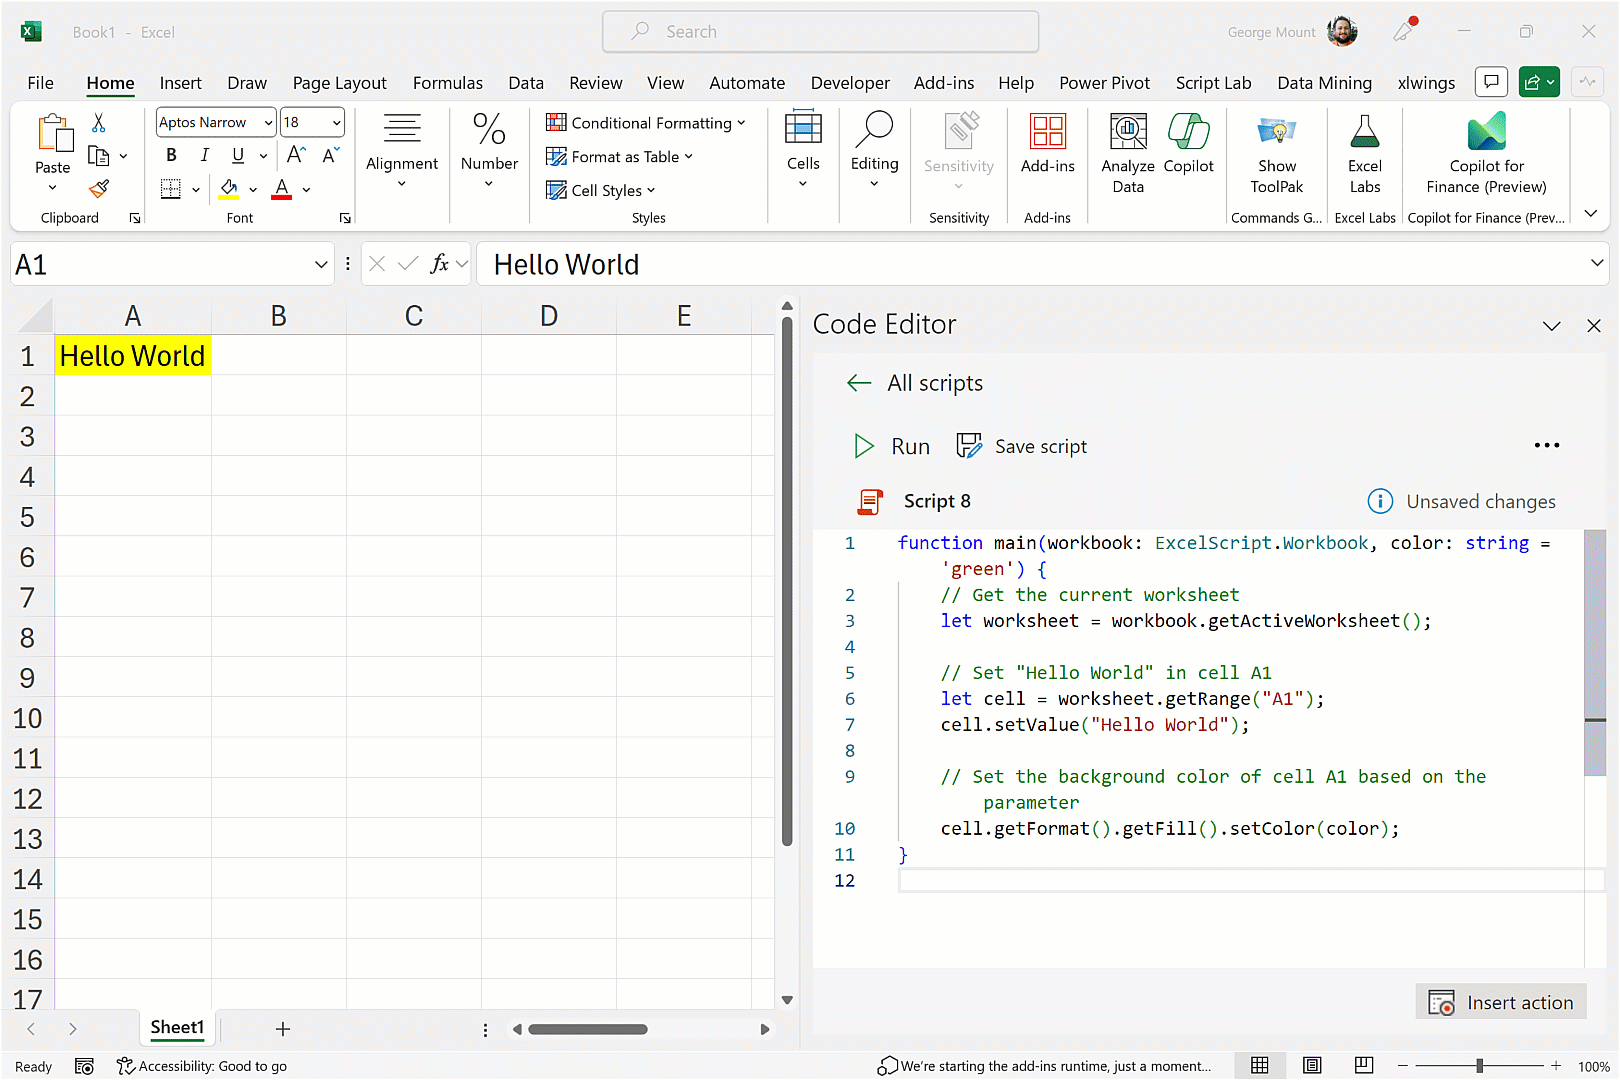Image resolution: width=1620 pixels, height=1080 pixels.
Task: Toggle italic formatting
Action: pos(204,155)
